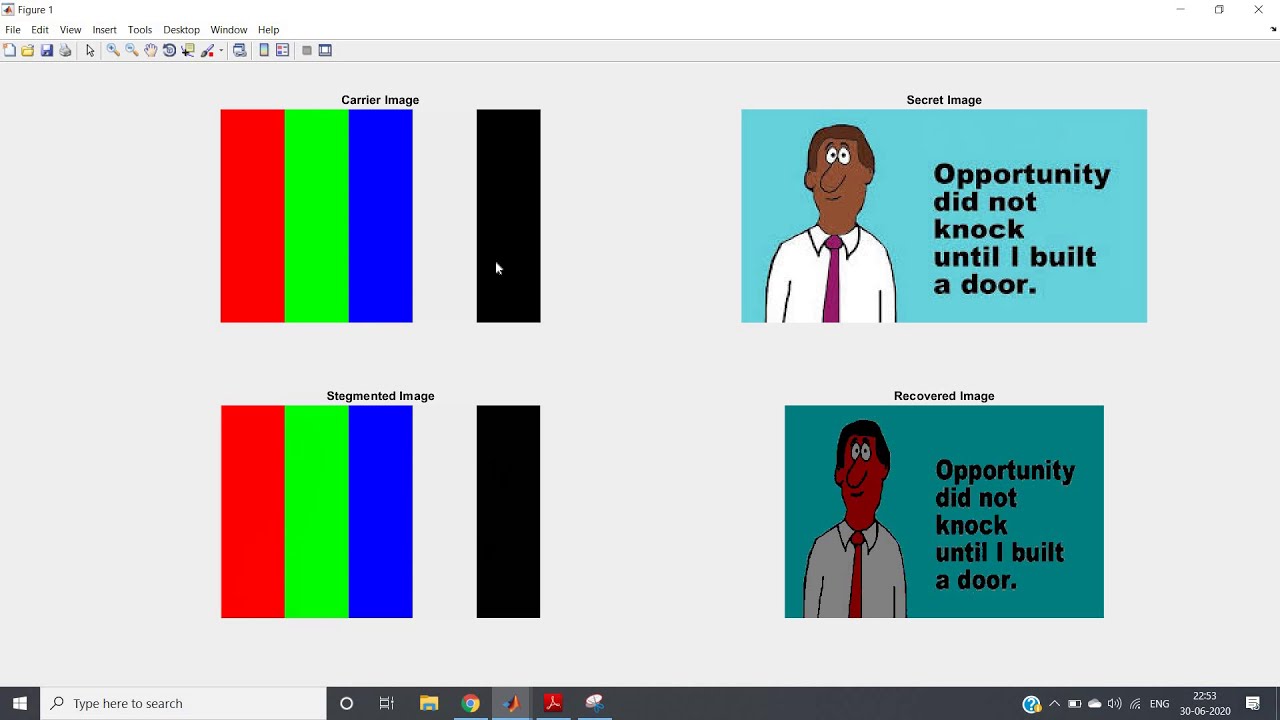Image resolution: width=1280 pixels, height=720 pixels.
Task: Expand the hidden system tray icons
Action: (1054, 704)
